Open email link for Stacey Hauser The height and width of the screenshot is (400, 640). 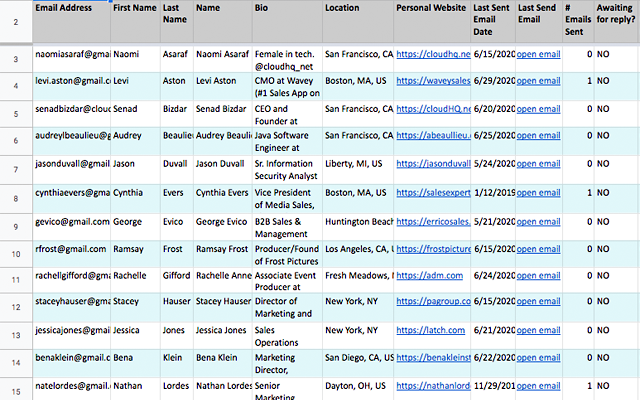click(x=538, y=301)
